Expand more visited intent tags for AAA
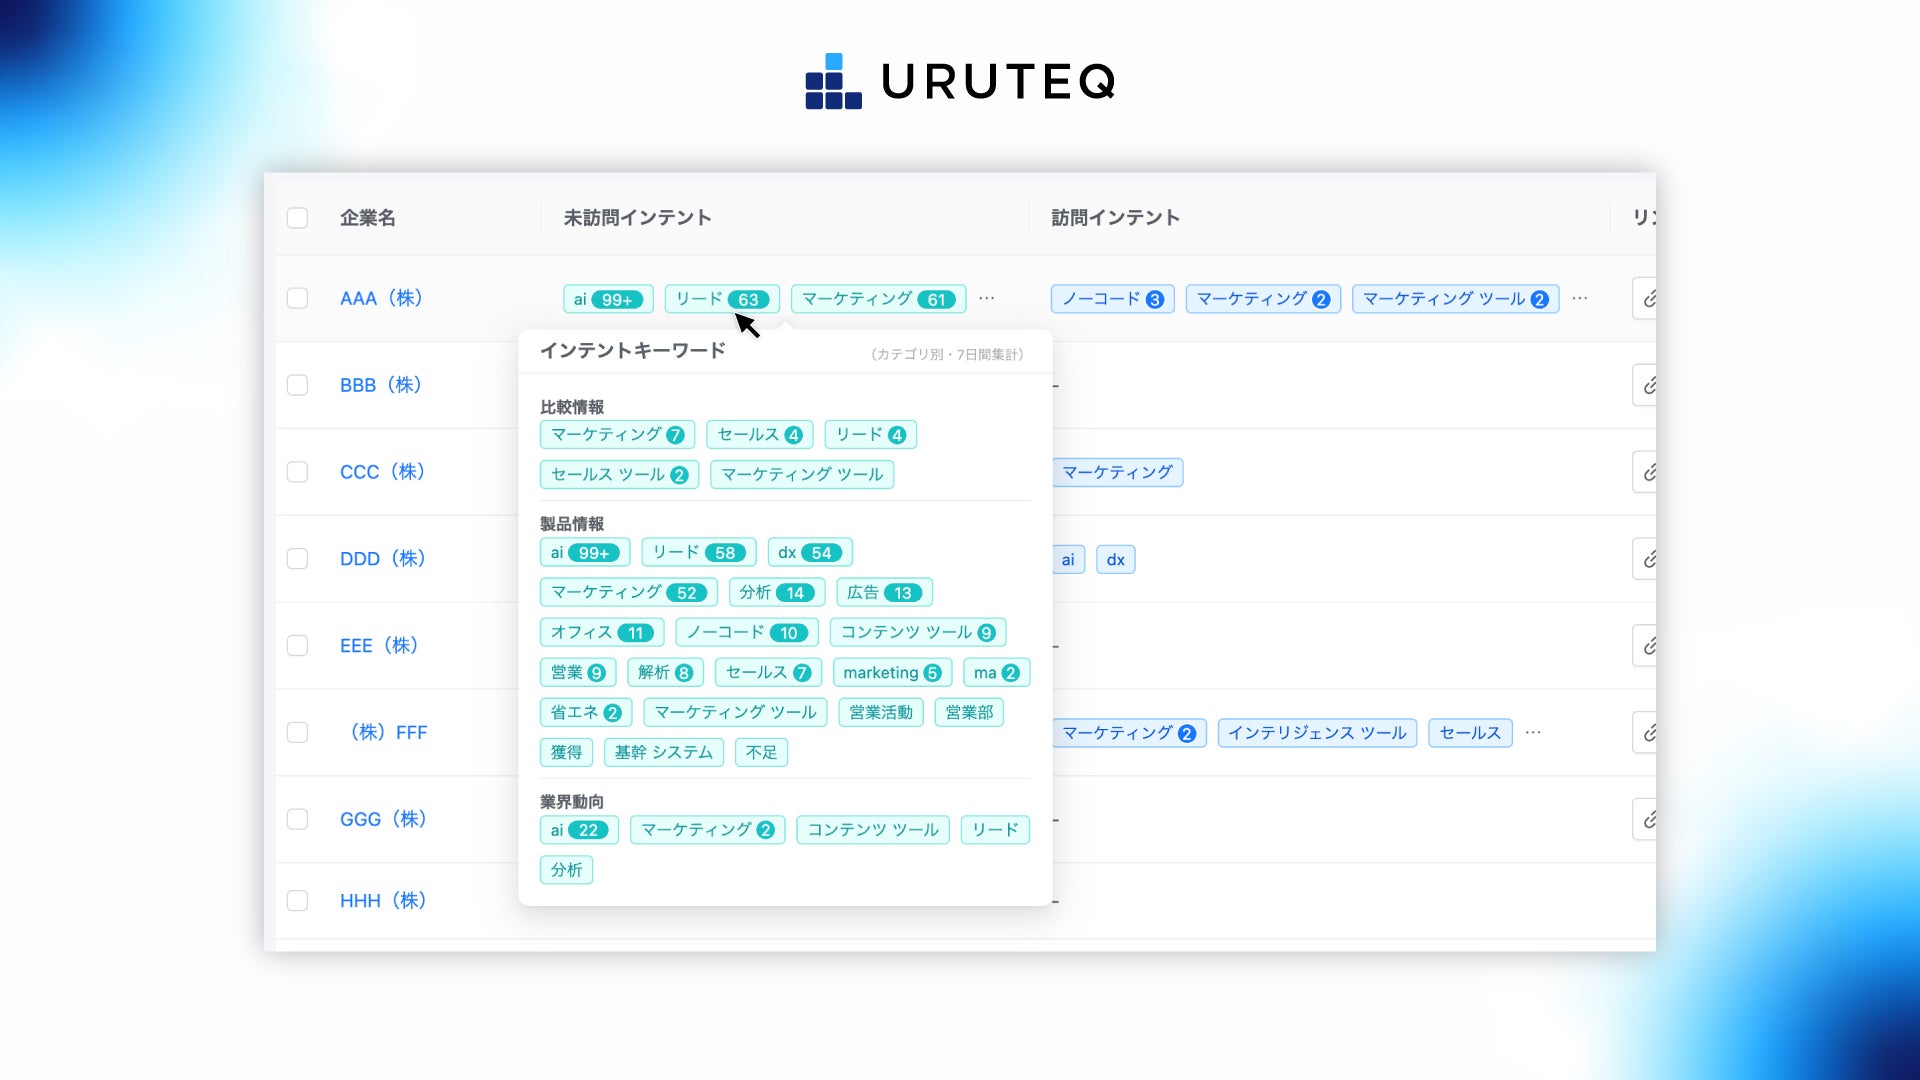The width and height of the screenshot is (1920, 1080). coord(1580,298)
